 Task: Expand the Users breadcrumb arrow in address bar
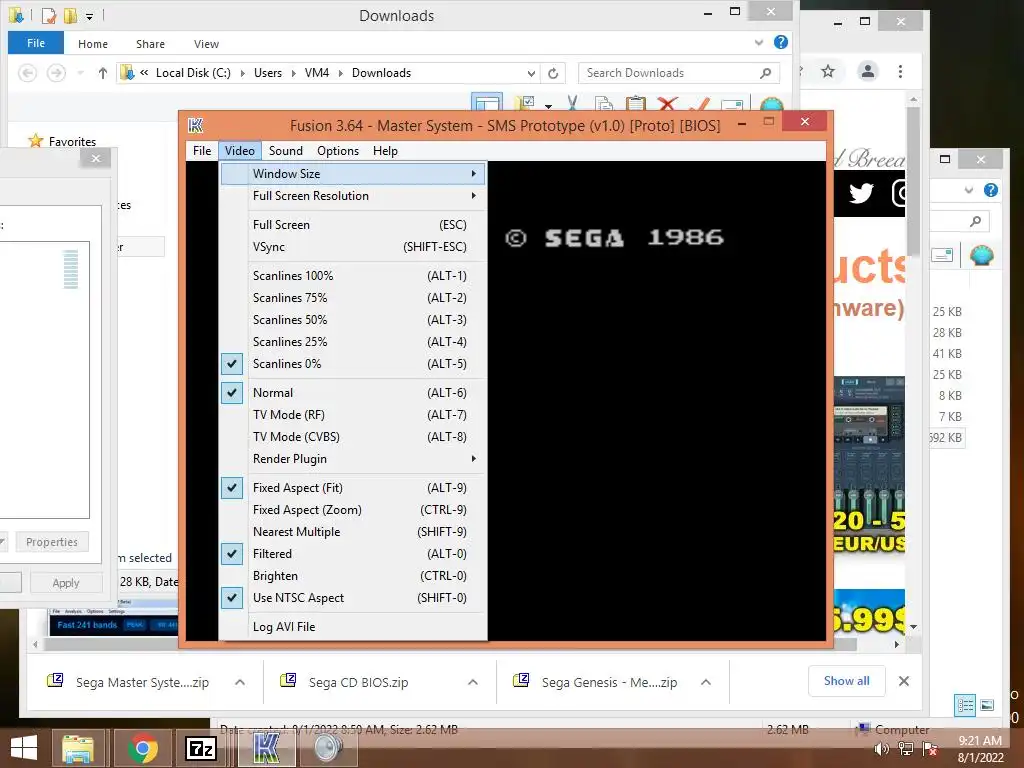293,73
